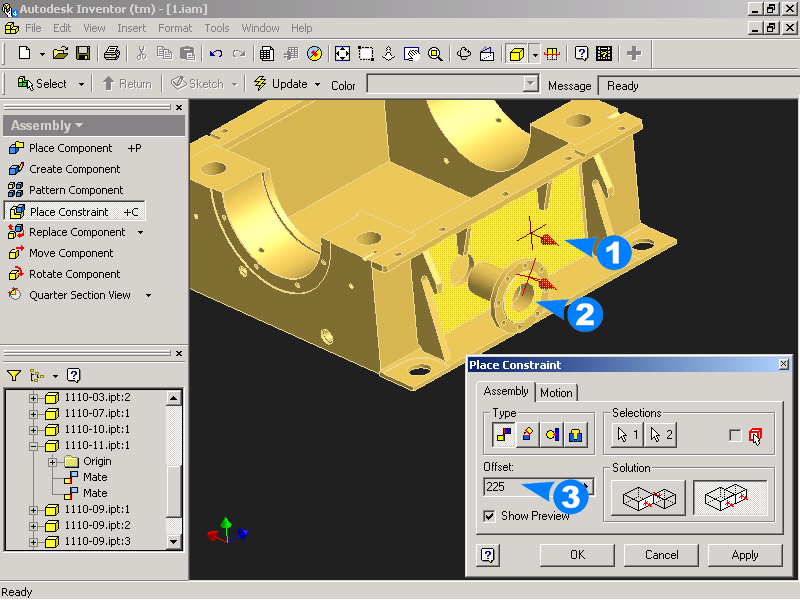The width and height of the screenshot is (800, 600).
Task: Select the Mate constraint type icon
Action: [504, 435]
